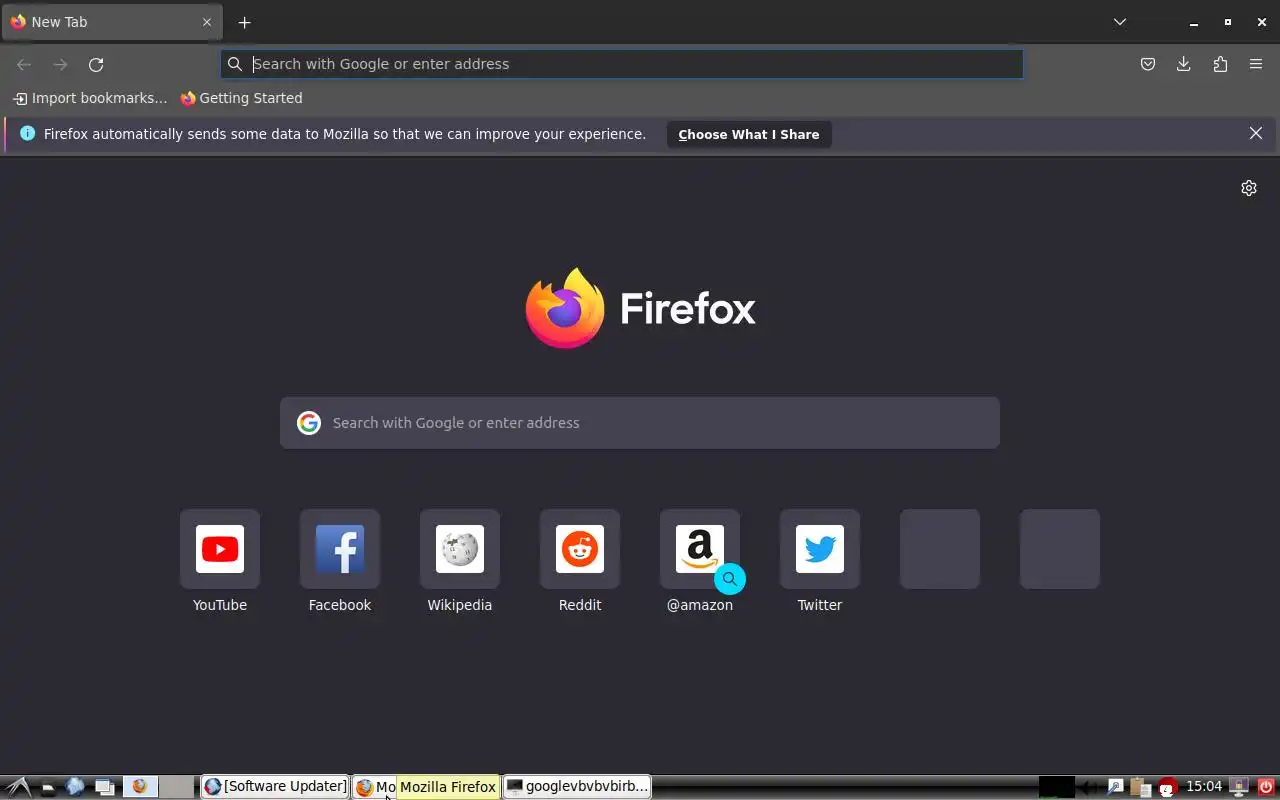Screen dimensions: 1280x800
Task: Click the Back navigation arrow
Action: (x=24, y=64)
